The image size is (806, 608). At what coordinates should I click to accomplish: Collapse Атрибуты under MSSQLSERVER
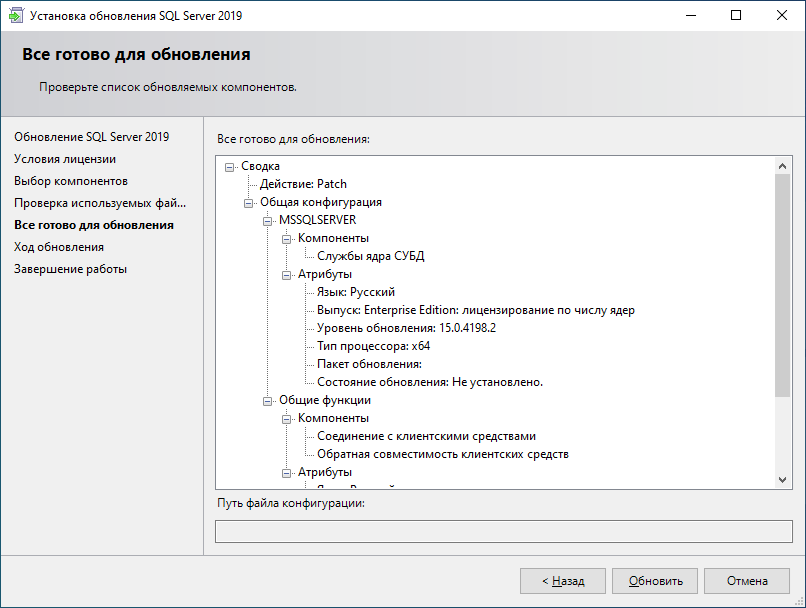pyautogui.click(x=286, y=275)
